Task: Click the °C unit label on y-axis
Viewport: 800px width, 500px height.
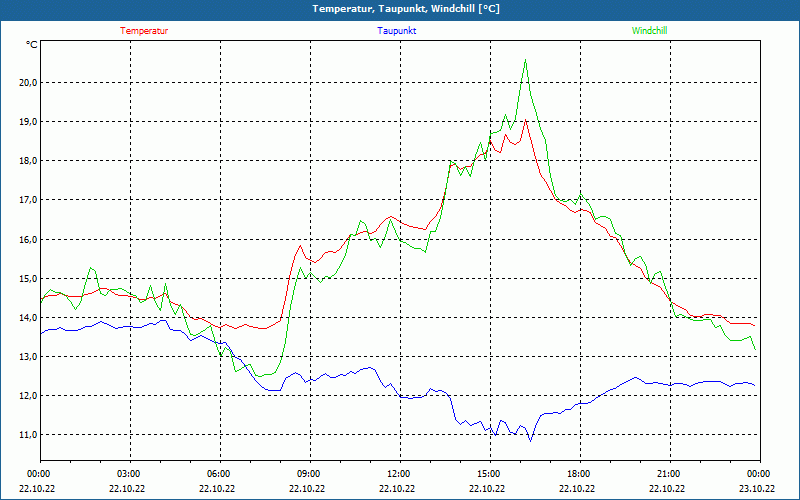Action: pyautogui.click(x=32, y=45)
